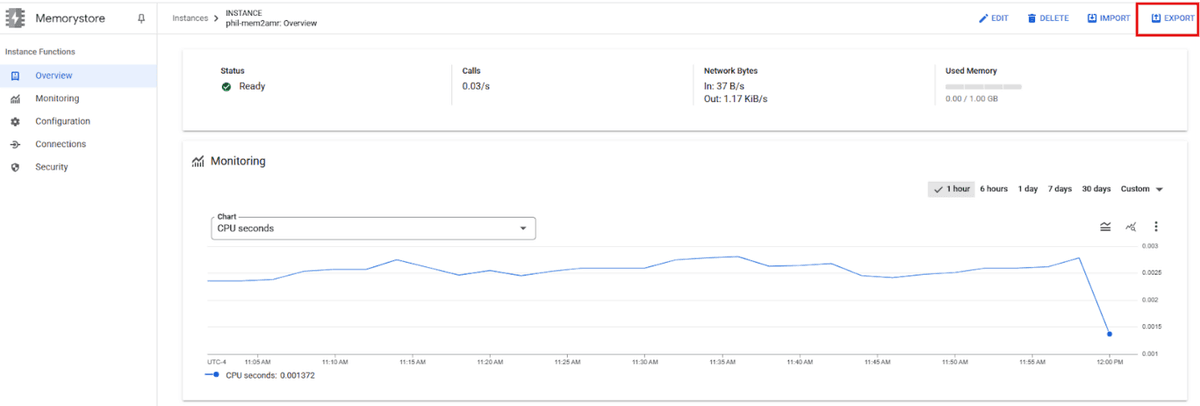Click the Monitoring section heading icon
The image size is (1200, 406).
click(198, 160)
